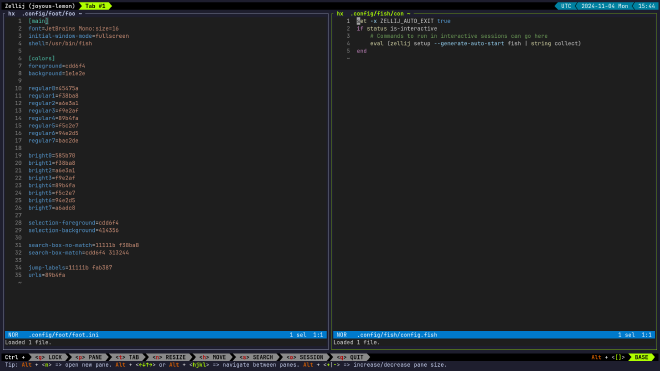Image resolution: width=660 pixels, height=371 pixels.
Task: Click the bright5=f5c2e7 line
Action: point(52,193)
